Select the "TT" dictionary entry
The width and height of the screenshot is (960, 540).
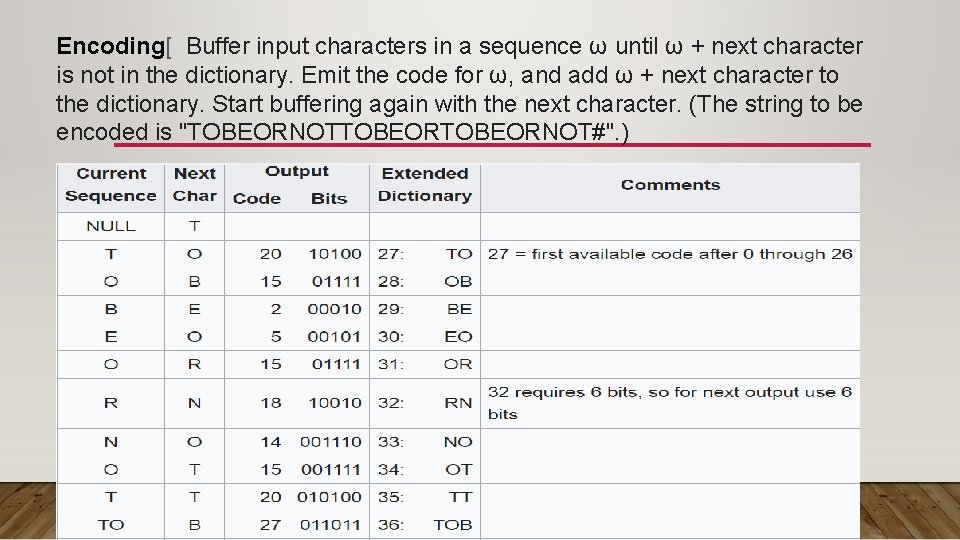pos(460,496)
